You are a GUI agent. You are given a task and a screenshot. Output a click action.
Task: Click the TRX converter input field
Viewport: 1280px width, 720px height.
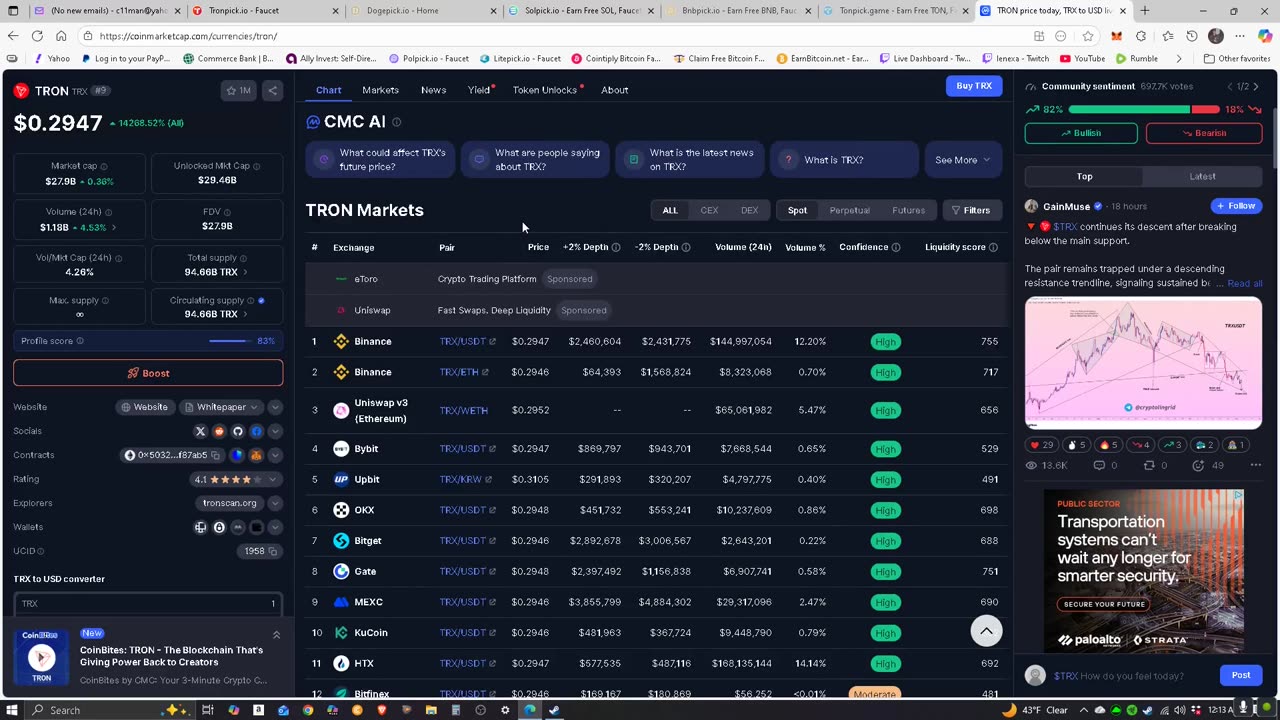point(148,603)
